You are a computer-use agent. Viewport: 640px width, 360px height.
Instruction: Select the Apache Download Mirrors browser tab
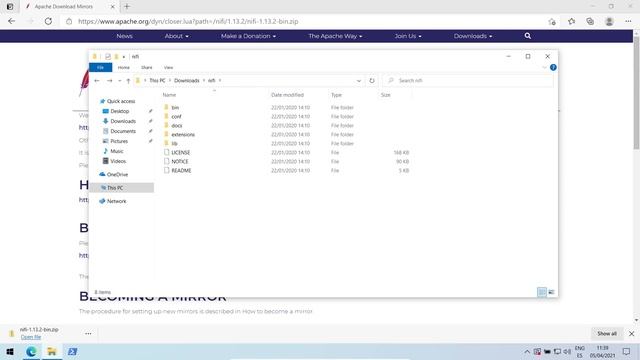pyautogui.click(x=69, y=7)
